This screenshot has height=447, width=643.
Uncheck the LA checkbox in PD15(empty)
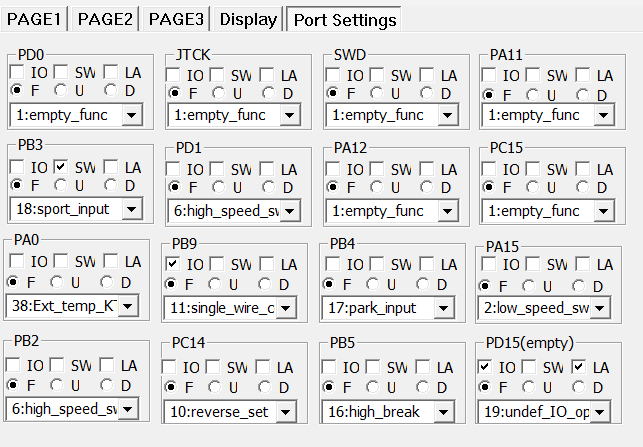[x=579, y=367]
